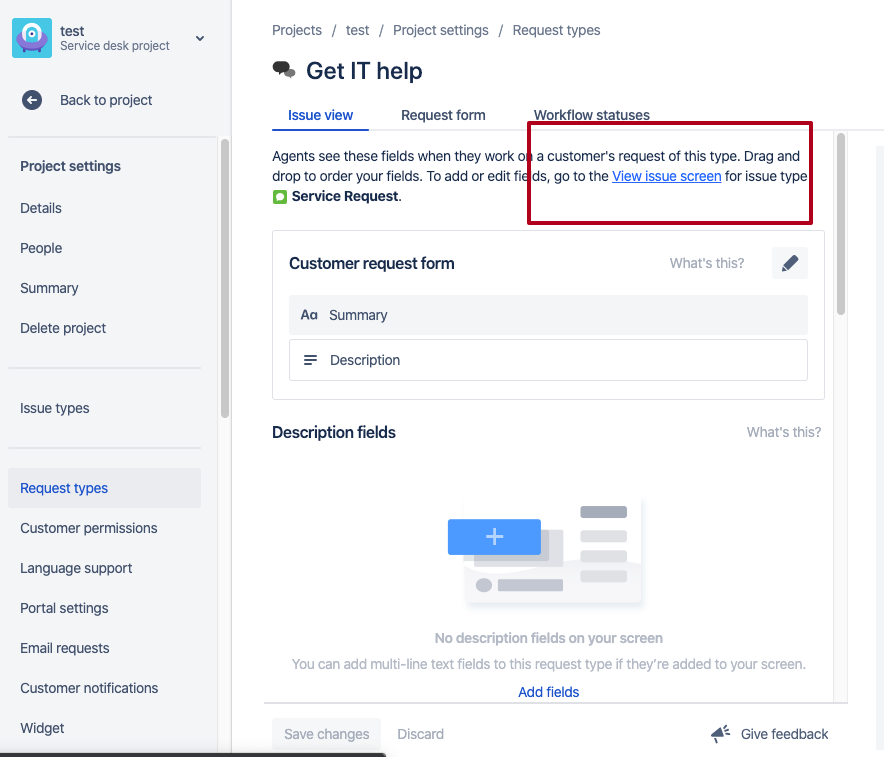Click the Service Request issue type icon
The height and width of the screenshot is (757, 884).
pos(280,197)
